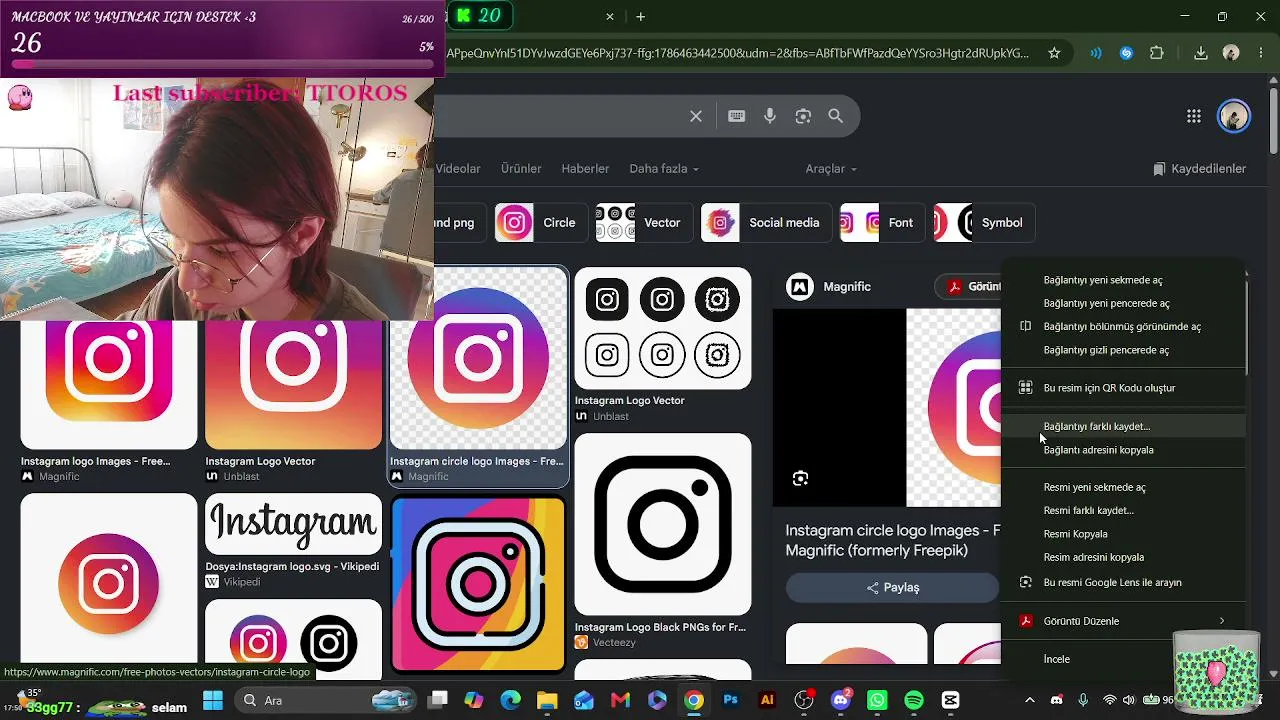Filter results by Social media chip
1280x720 pixels.
point(767,223)
